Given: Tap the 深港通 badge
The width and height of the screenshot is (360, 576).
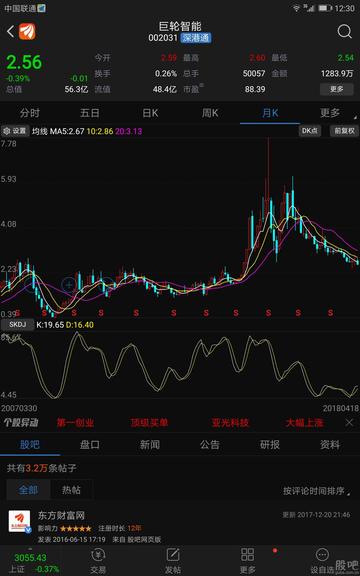Looking at the screenshot, I should pos(195,38).
